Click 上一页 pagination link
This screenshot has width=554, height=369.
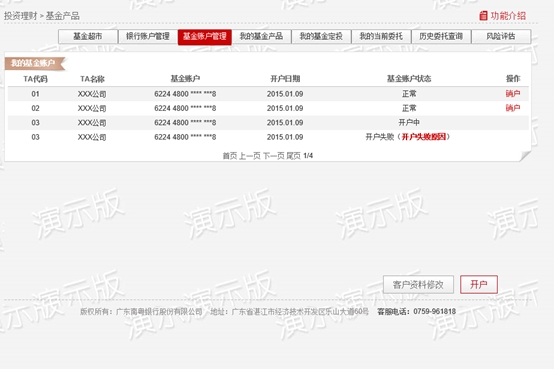(250, 156)
